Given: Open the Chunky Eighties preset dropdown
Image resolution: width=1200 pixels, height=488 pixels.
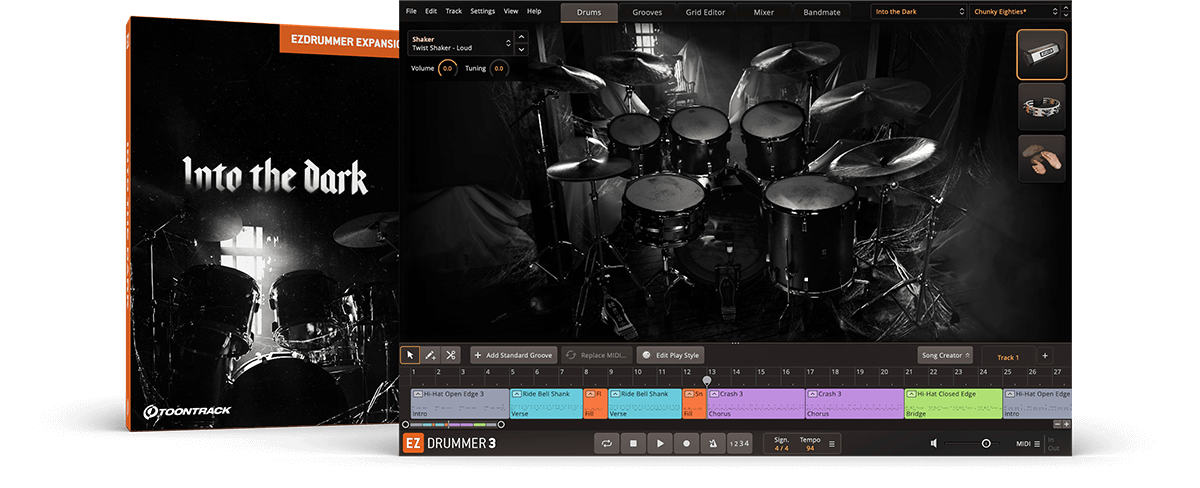Looking at the screenshot, I should [x=1018, y=12].
